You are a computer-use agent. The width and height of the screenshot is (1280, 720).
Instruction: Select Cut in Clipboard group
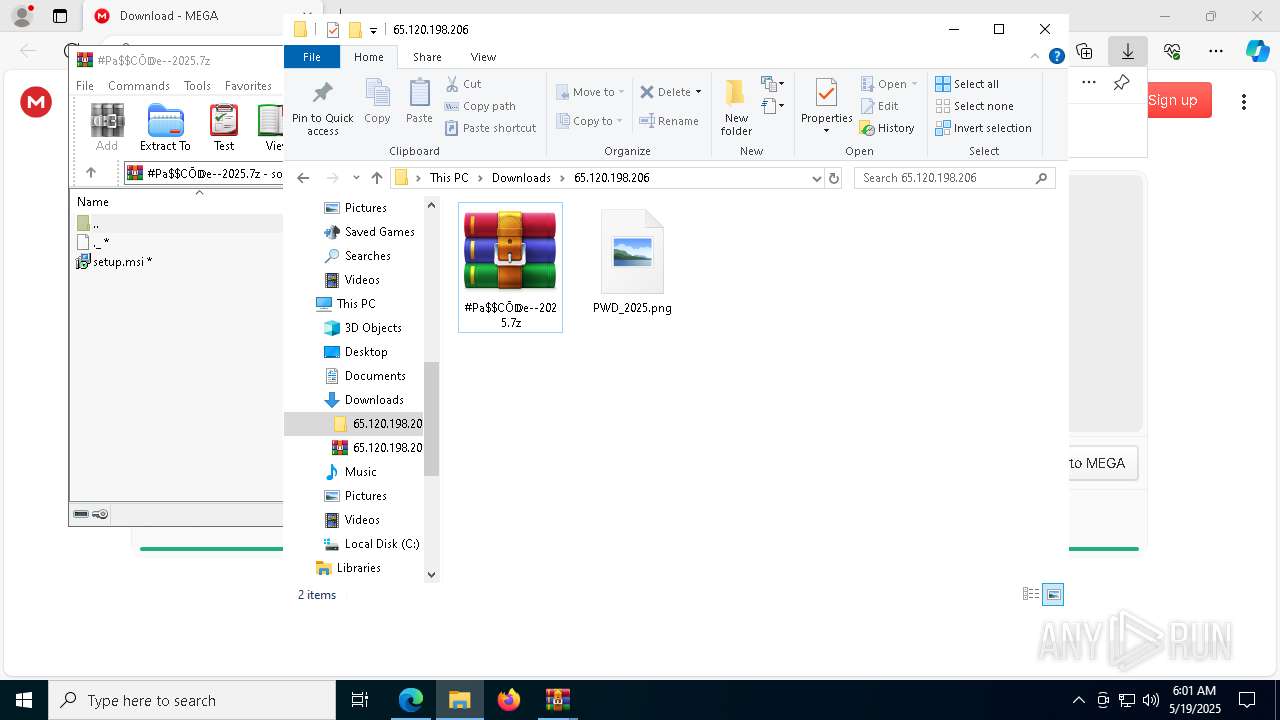tap(463, 84)
